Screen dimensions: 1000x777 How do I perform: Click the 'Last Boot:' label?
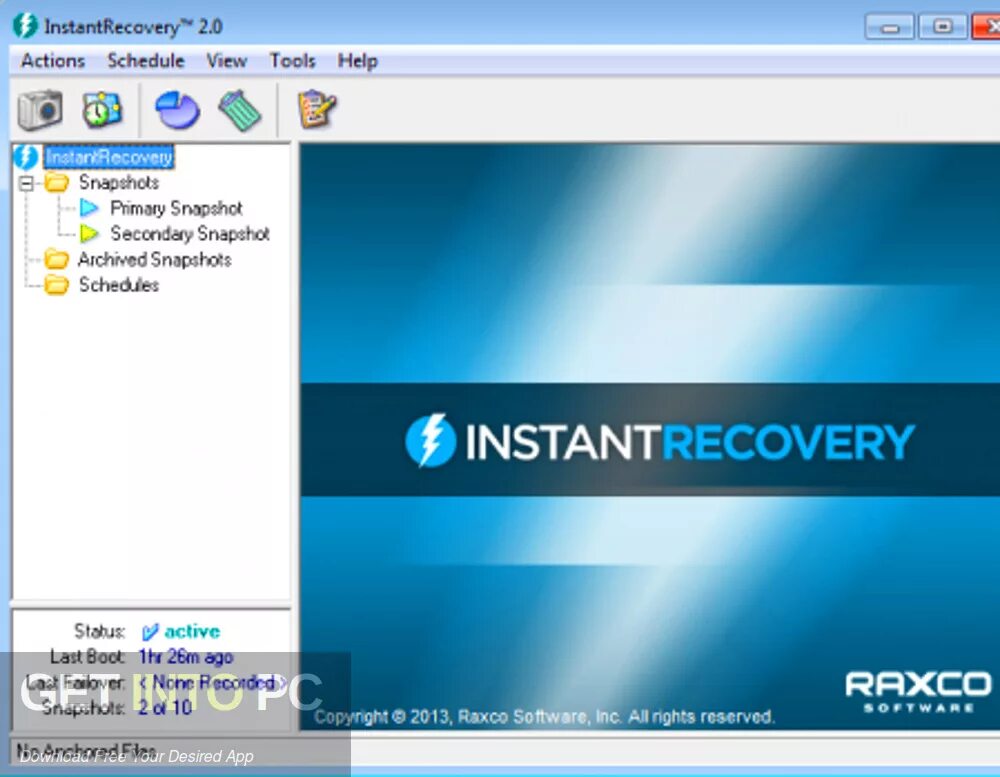click(x=87, y=656)
